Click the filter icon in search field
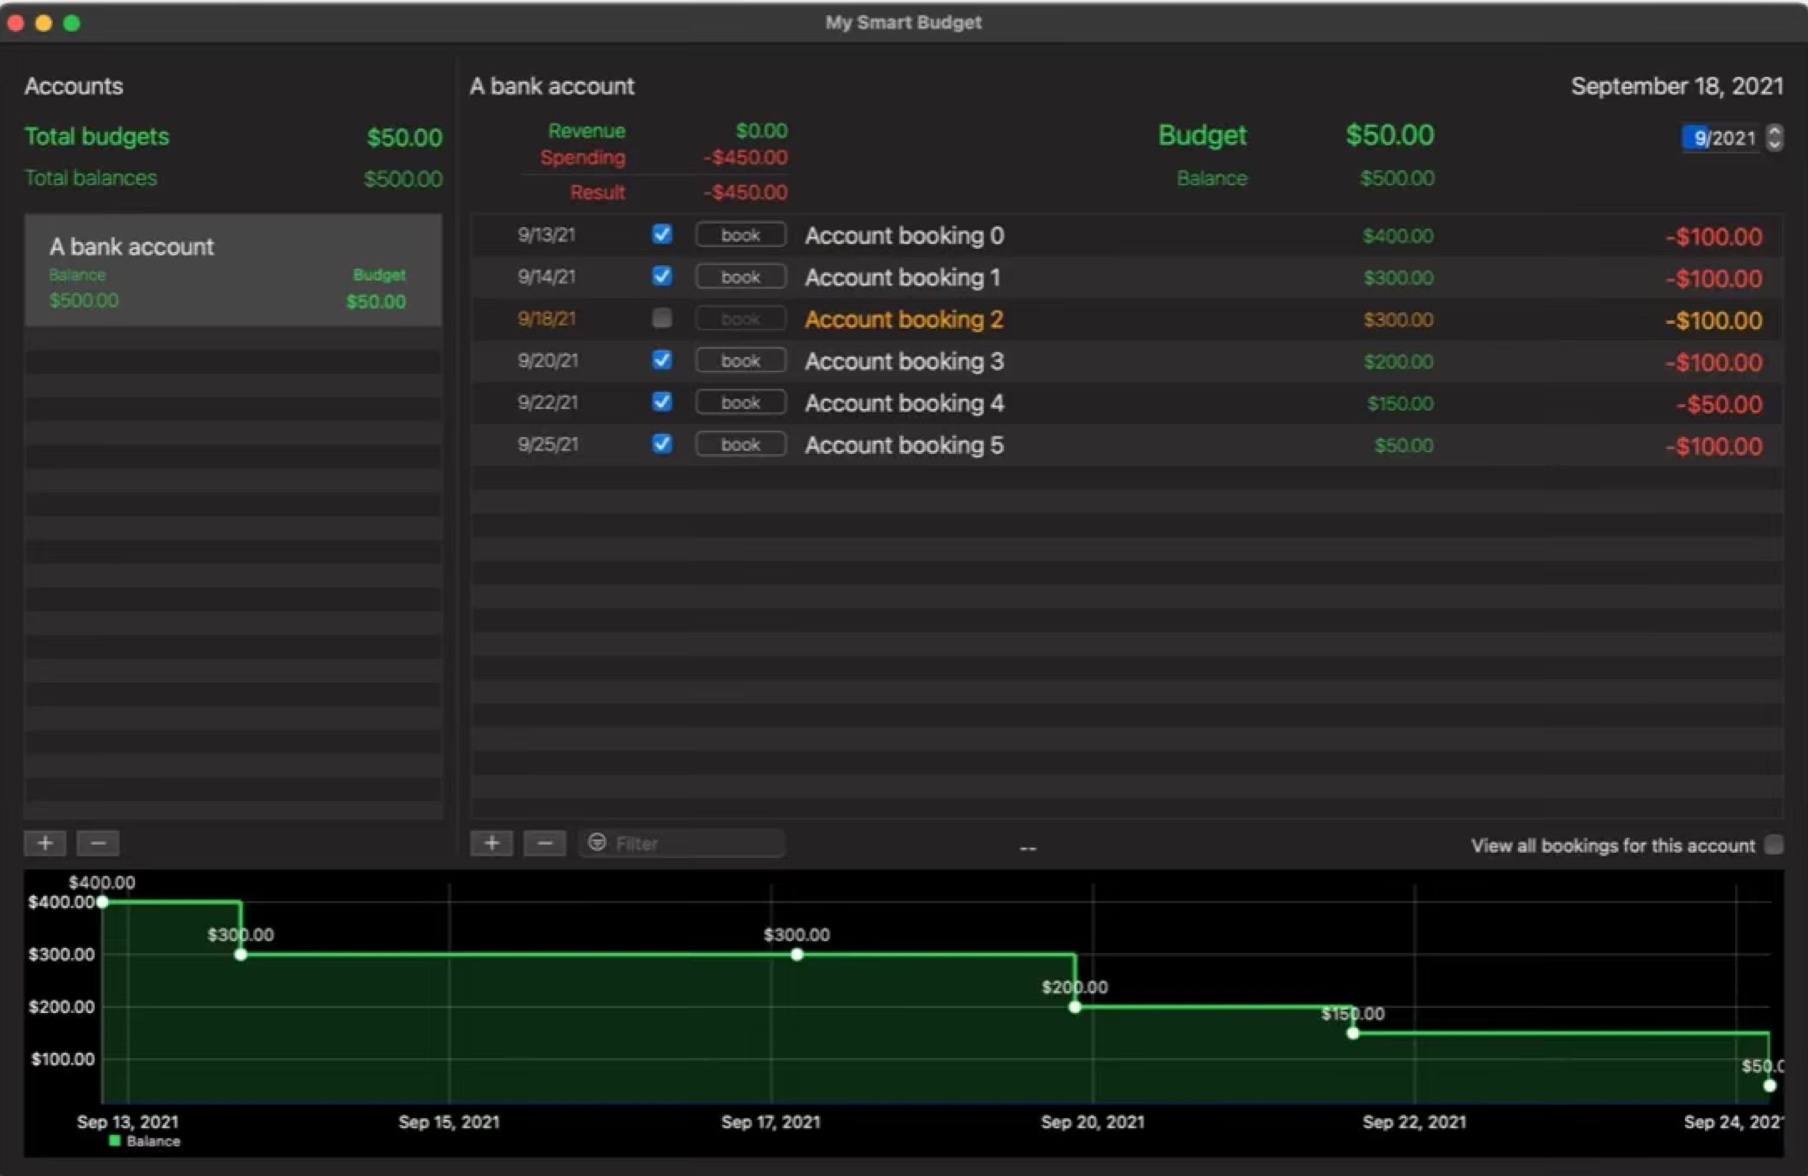The height and width of the screenshot is (1176, 1808). (597, 843)
